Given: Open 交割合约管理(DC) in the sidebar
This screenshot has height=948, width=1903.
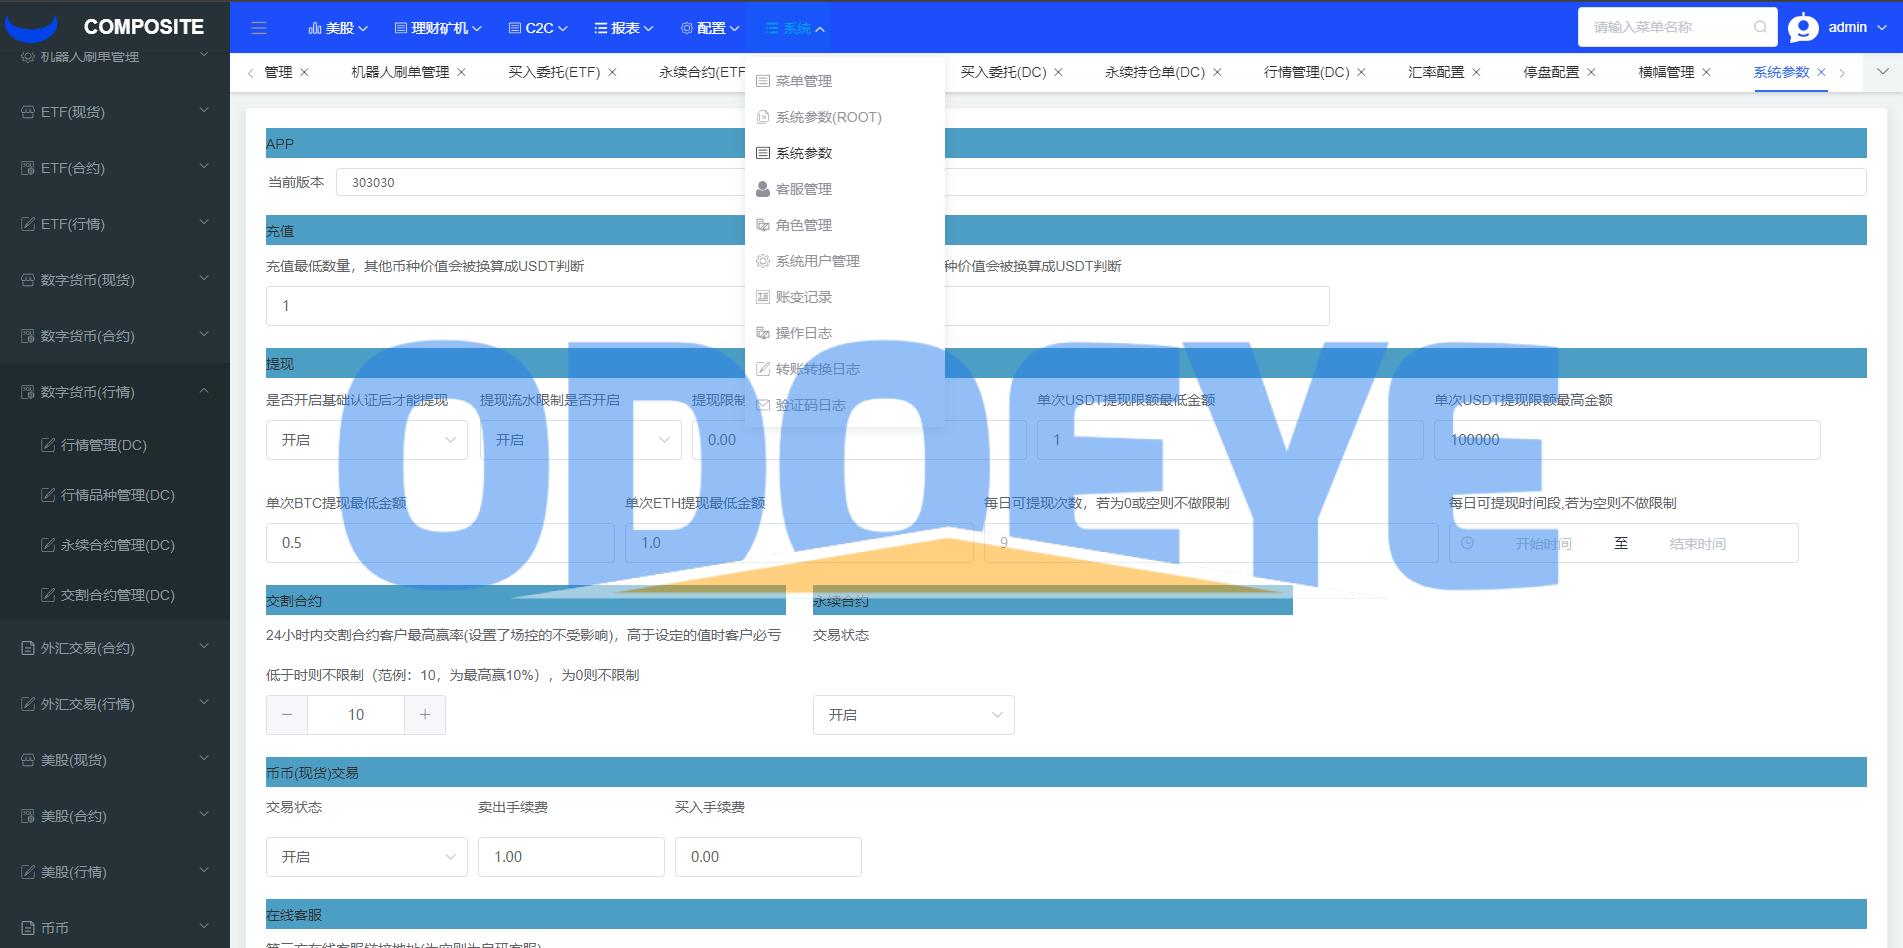Looking at the screenshot, I should (115, 595).
